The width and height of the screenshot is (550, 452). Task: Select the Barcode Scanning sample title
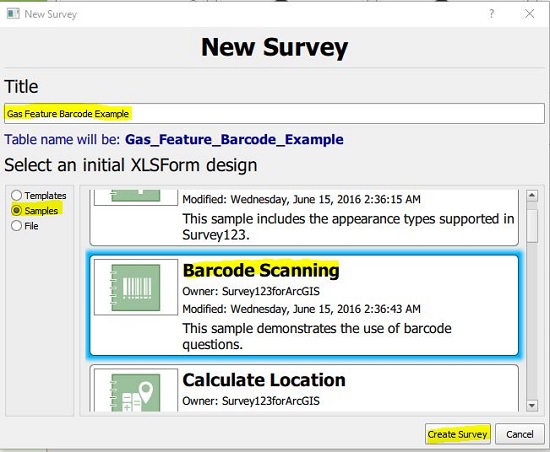click(x=261, y=270)
